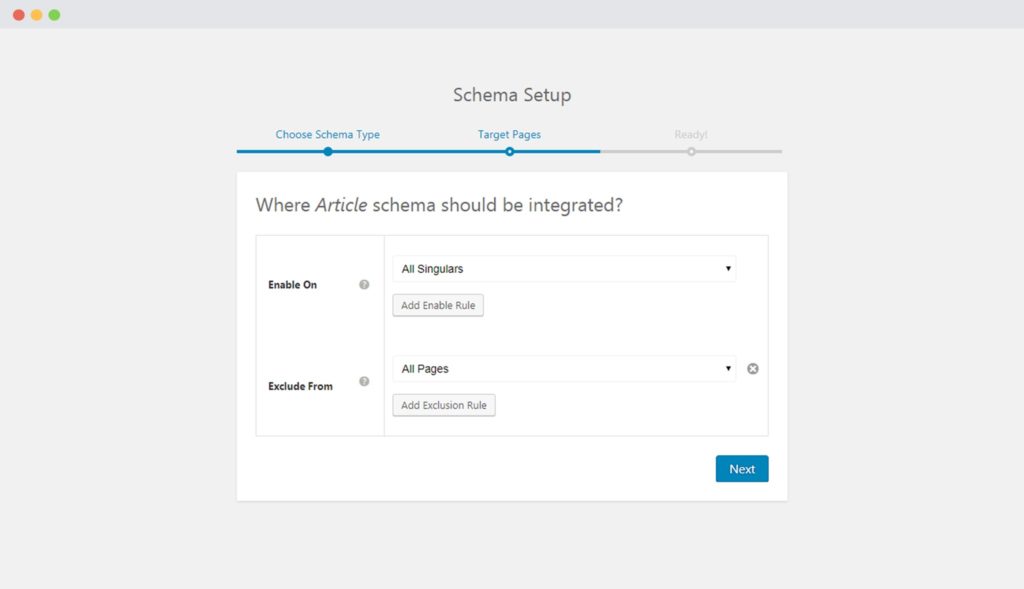Viewport: 1024px width, 589px height.
Task: Open the All Singulars dropdown
Action: coord(565,268)
